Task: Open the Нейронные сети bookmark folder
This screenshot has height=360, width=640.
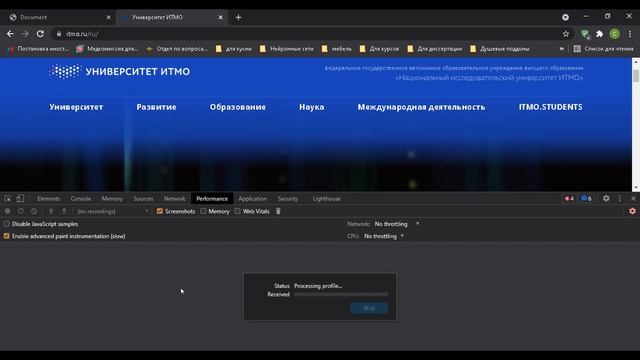Action: click(287, 49)
